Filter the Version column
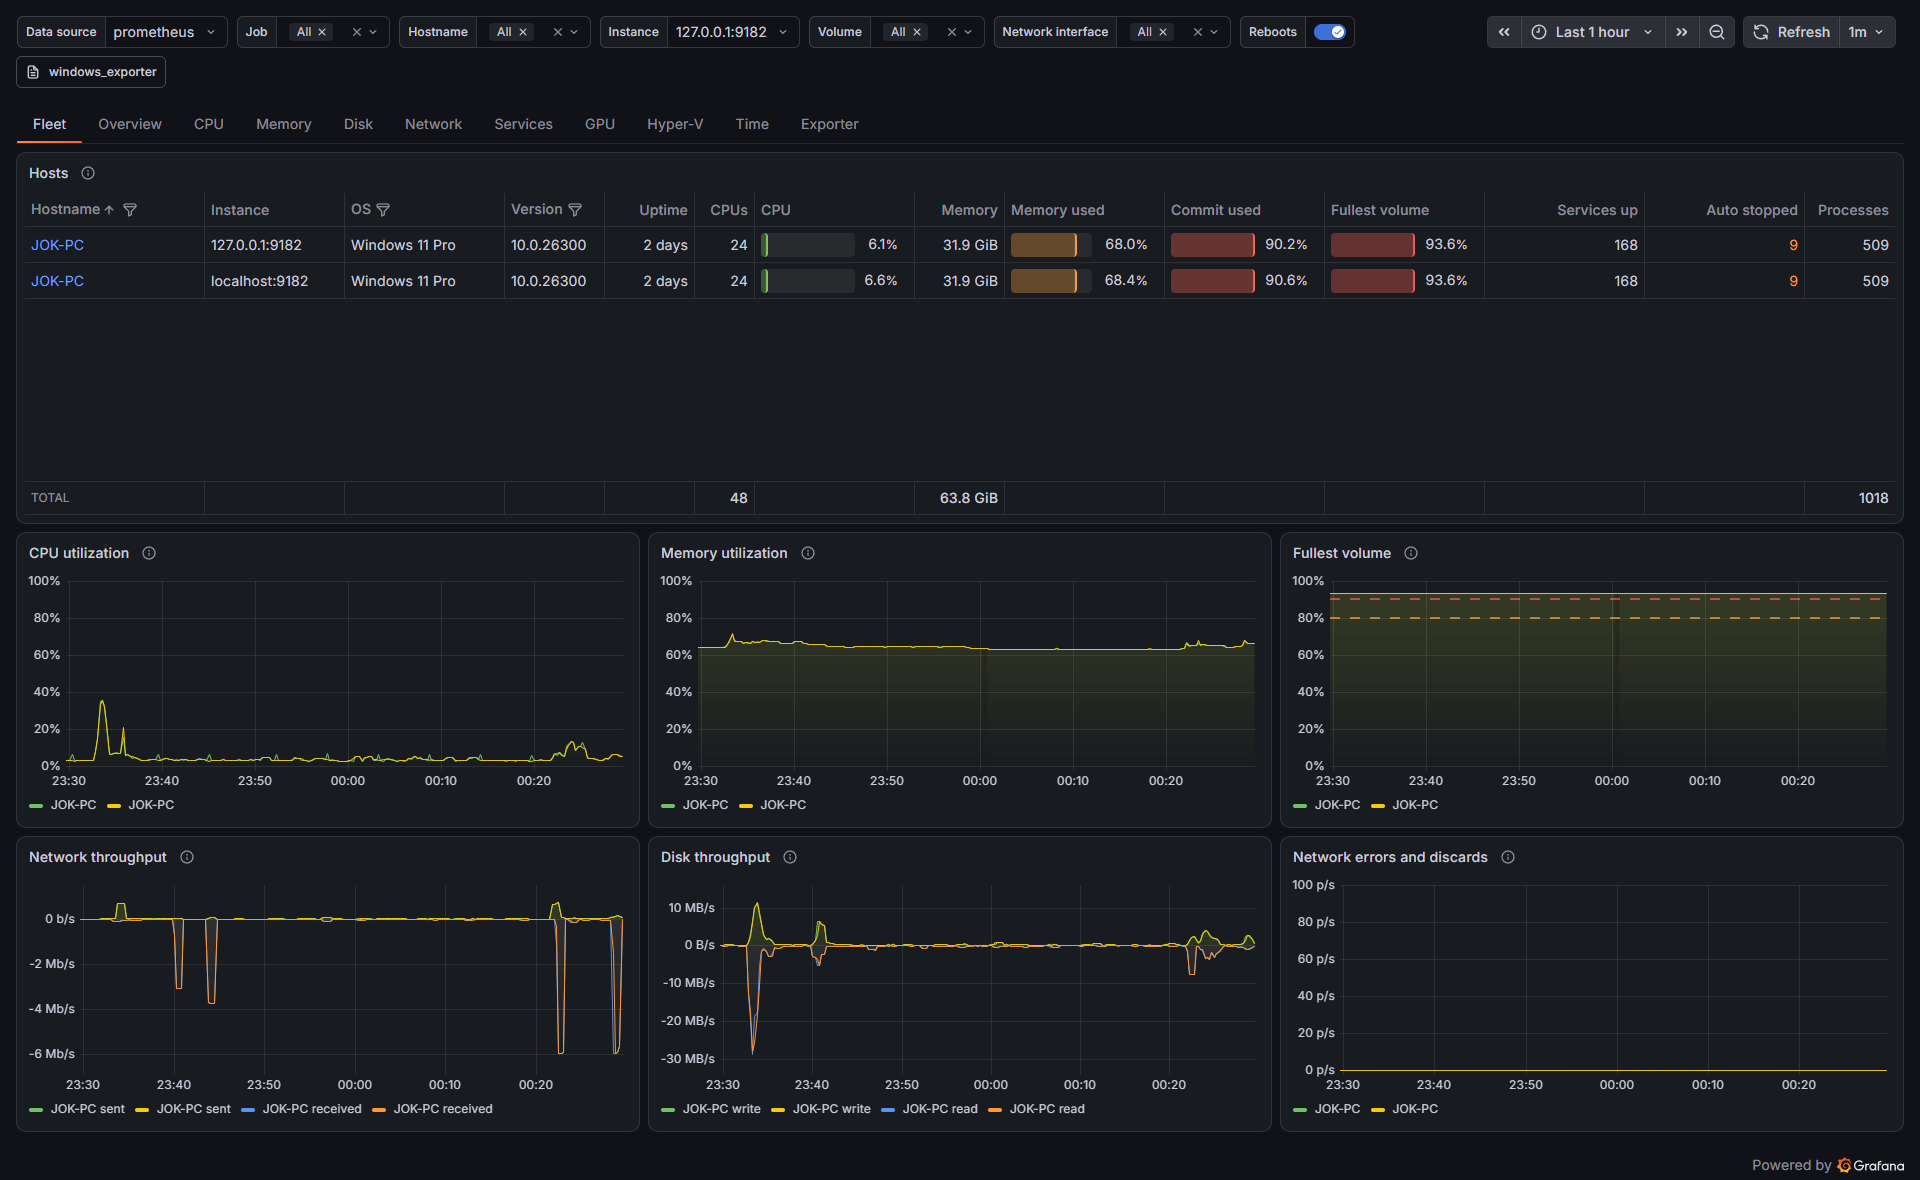Image resolution: width=1920 pixels, height=1180 pixels. point(575,210)
